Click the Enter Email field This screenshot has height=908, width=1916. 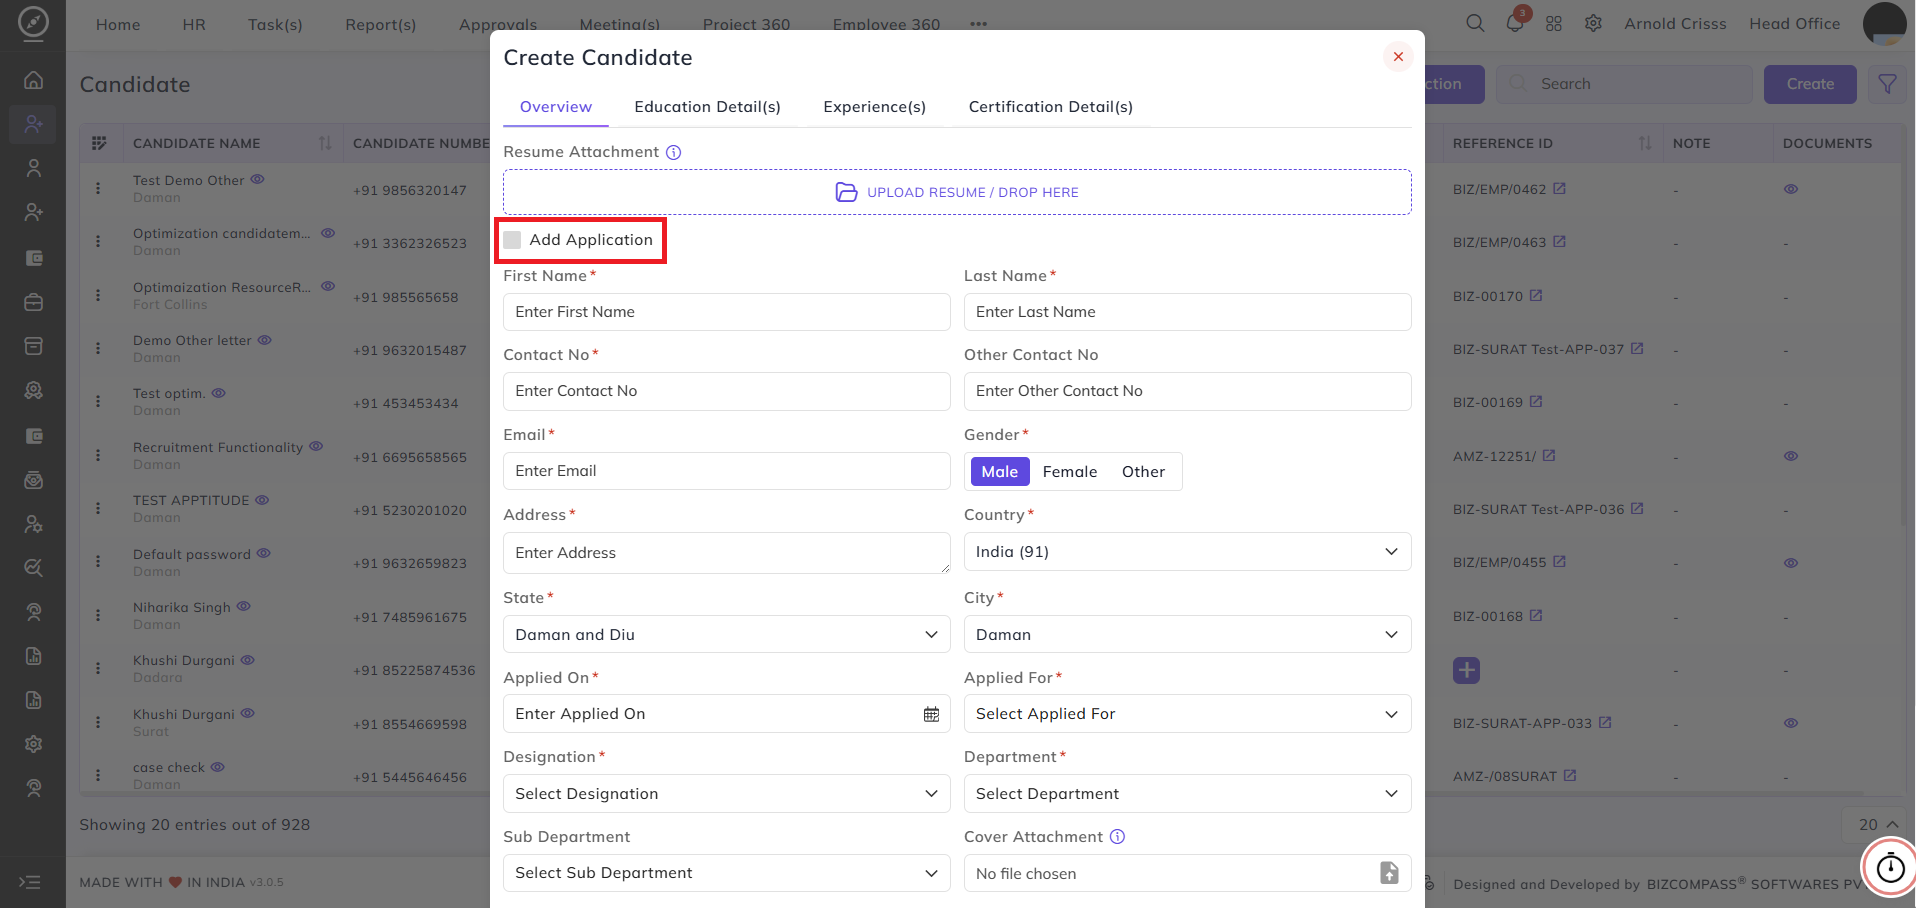(x=726, y=471)
